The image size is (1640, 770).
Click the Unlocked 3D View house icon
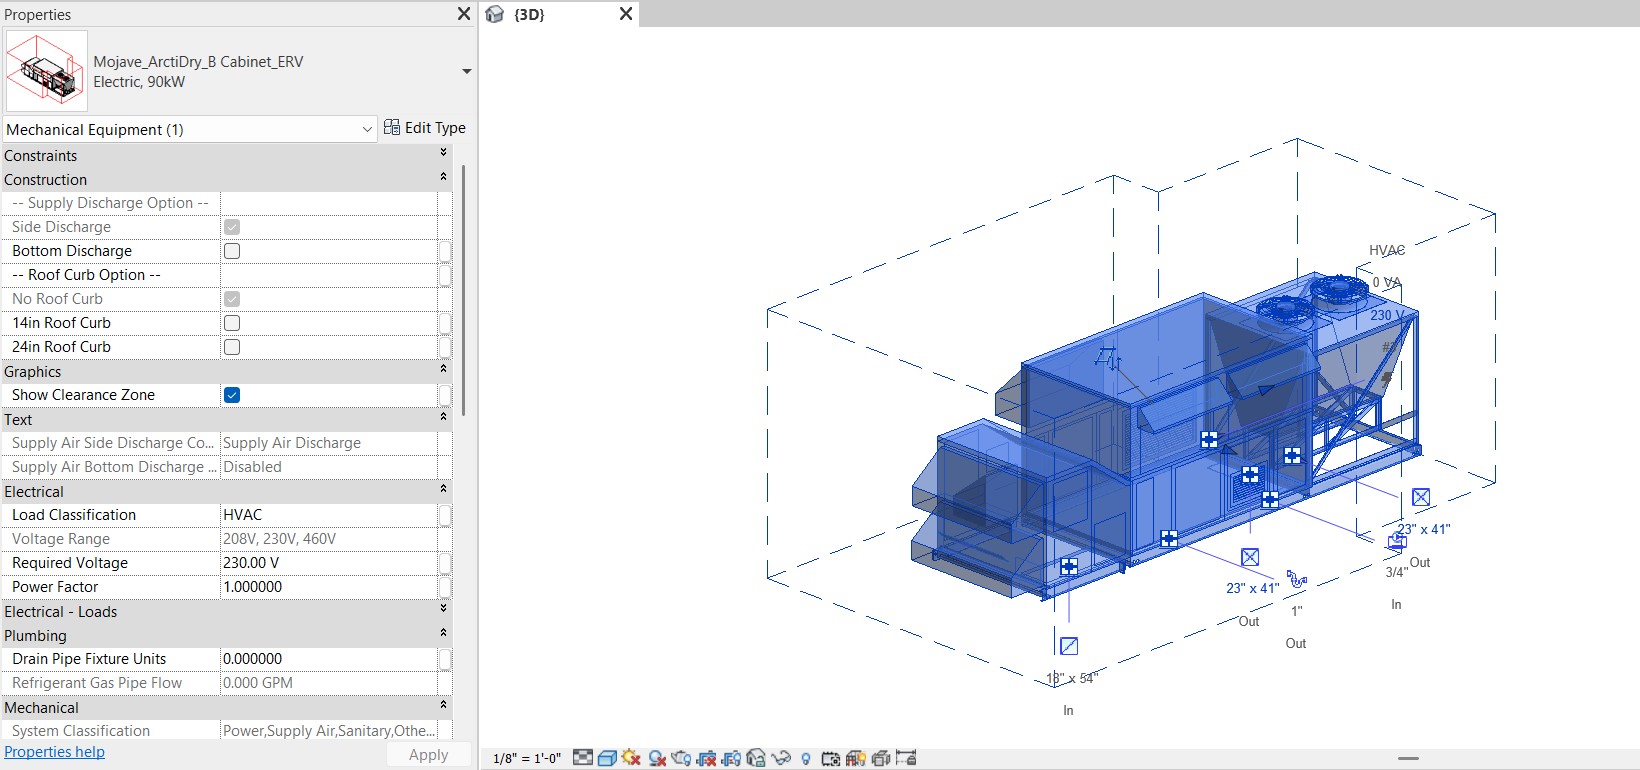pyautogui.click(x=756, y=758)
